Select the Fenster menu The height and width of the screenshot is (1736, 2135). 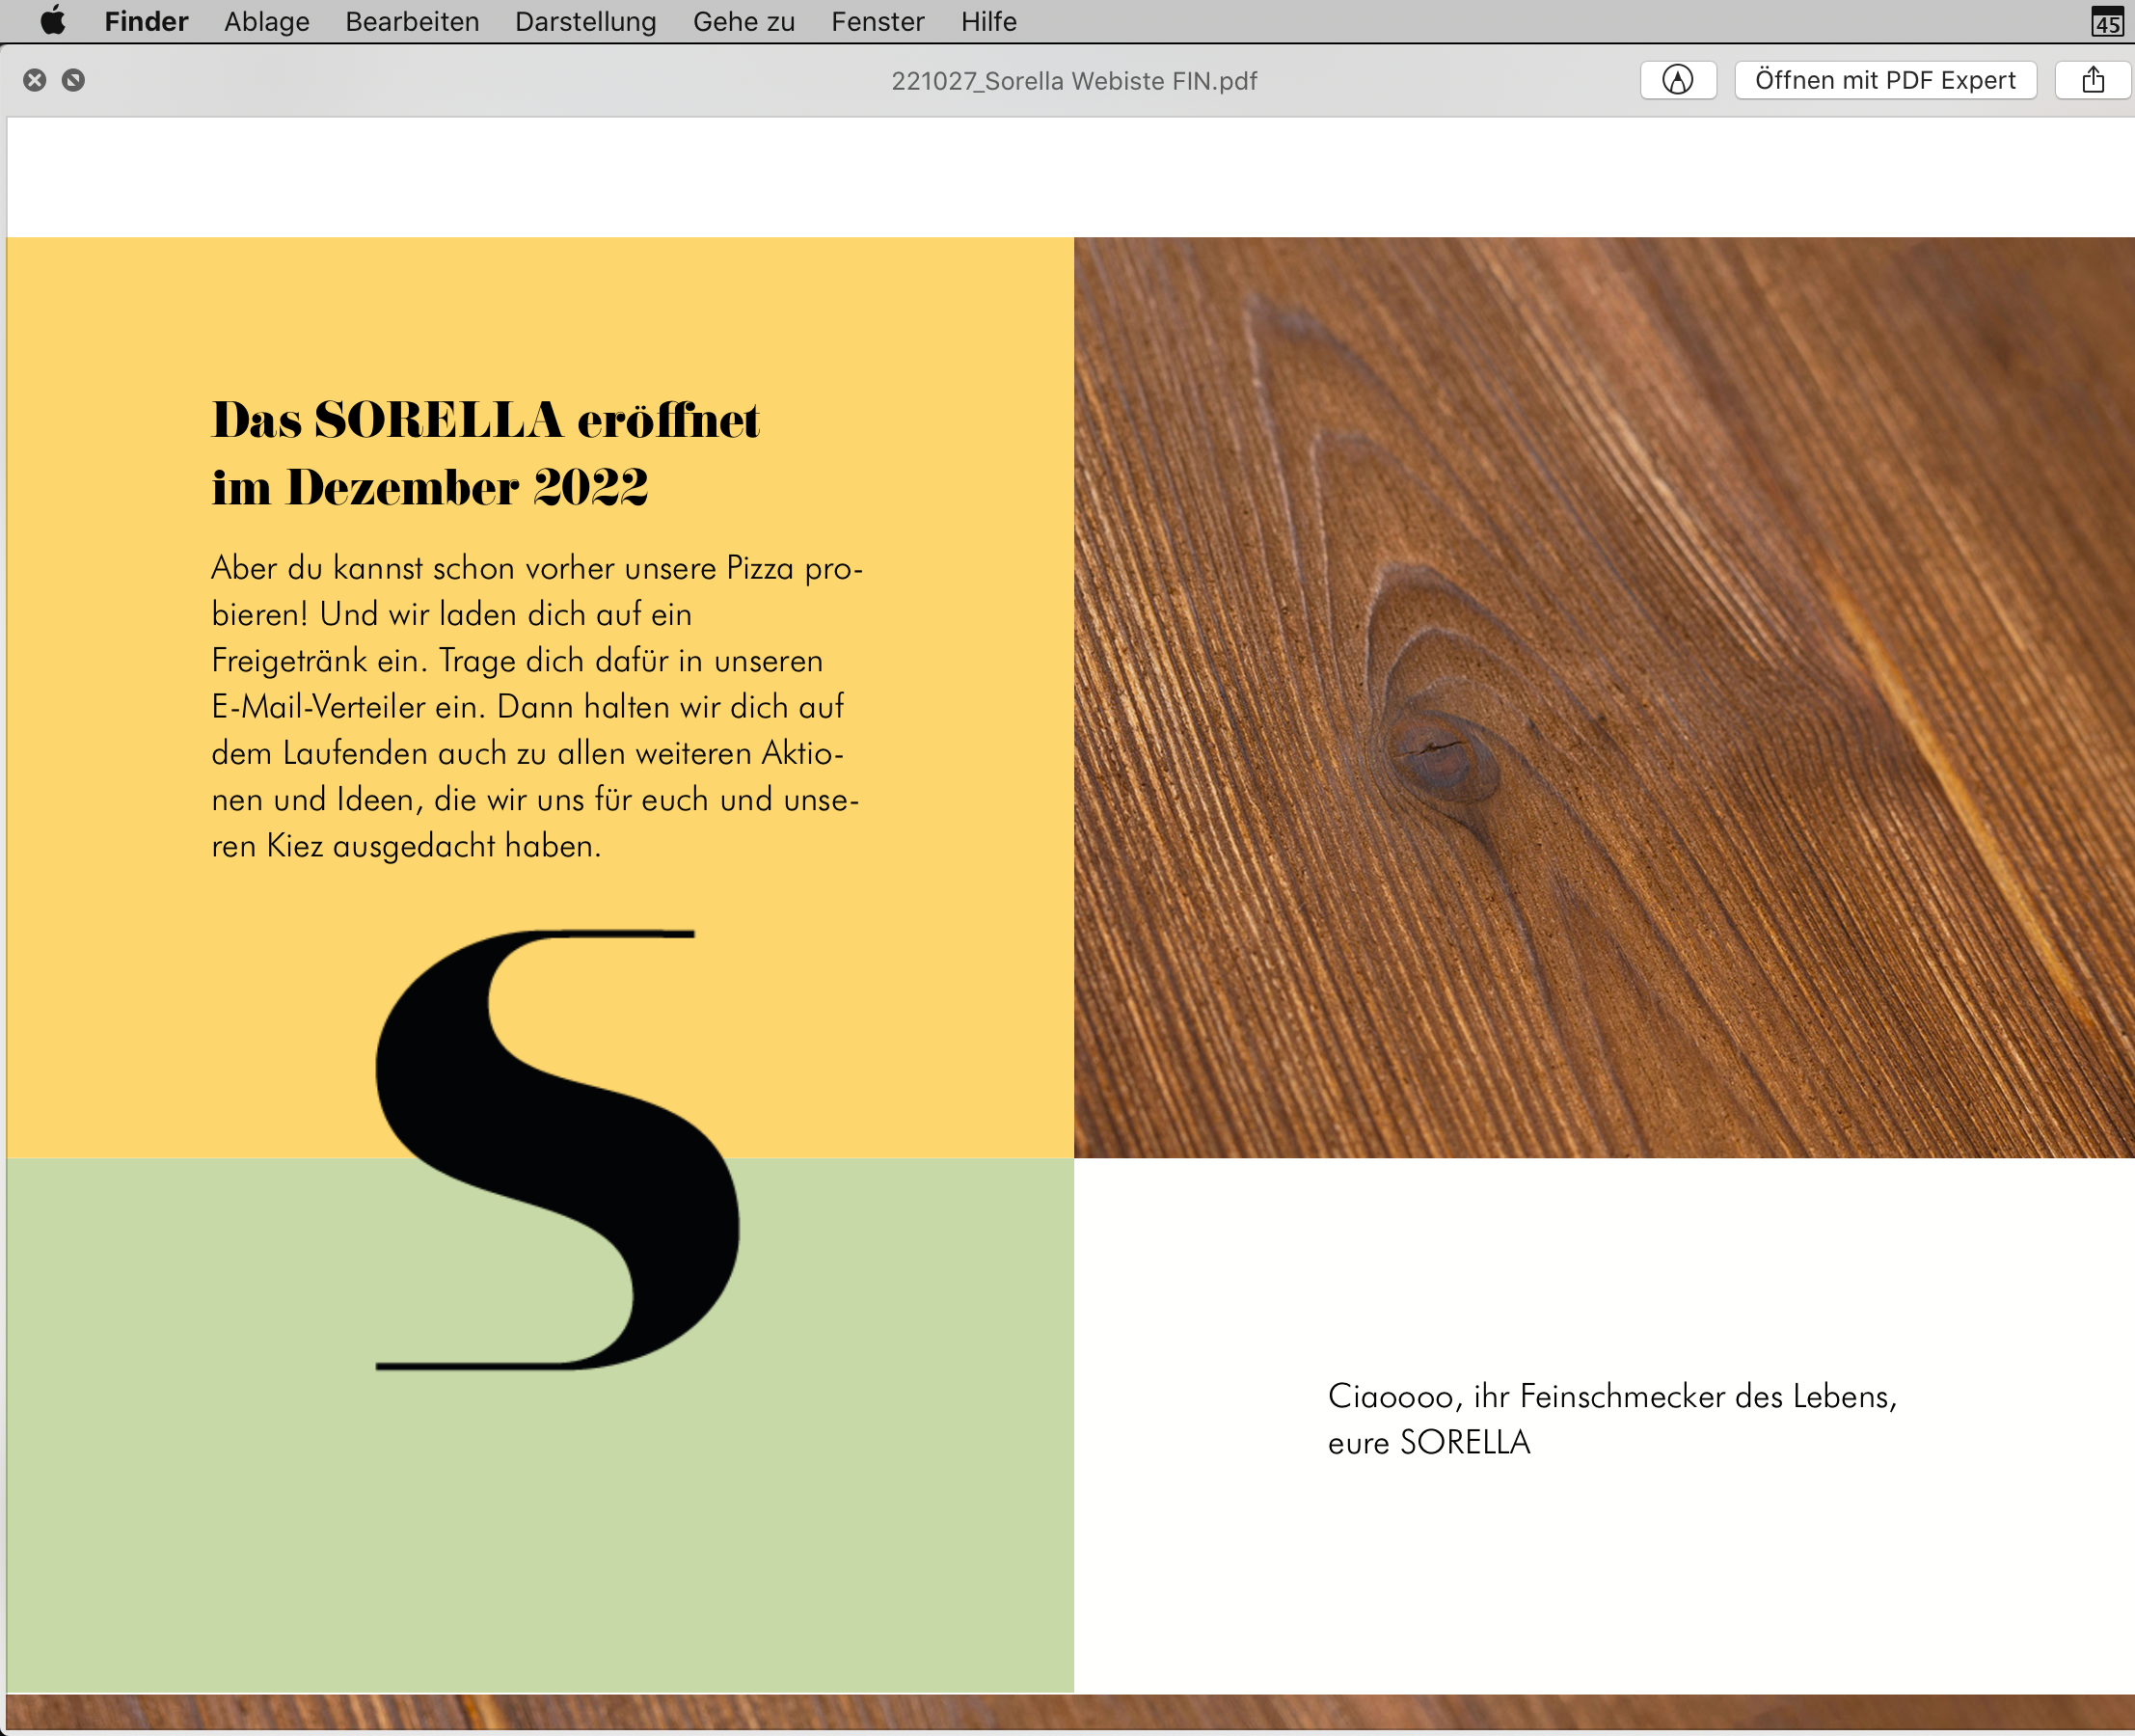click(877, 21)
